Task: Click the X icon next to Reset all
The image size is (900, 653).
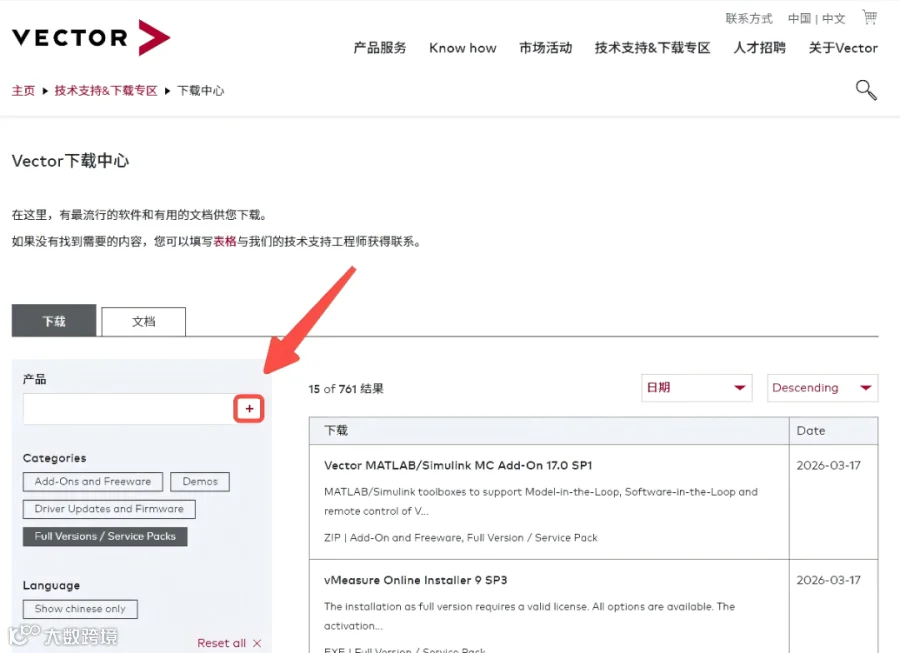Action: (257, 643)
